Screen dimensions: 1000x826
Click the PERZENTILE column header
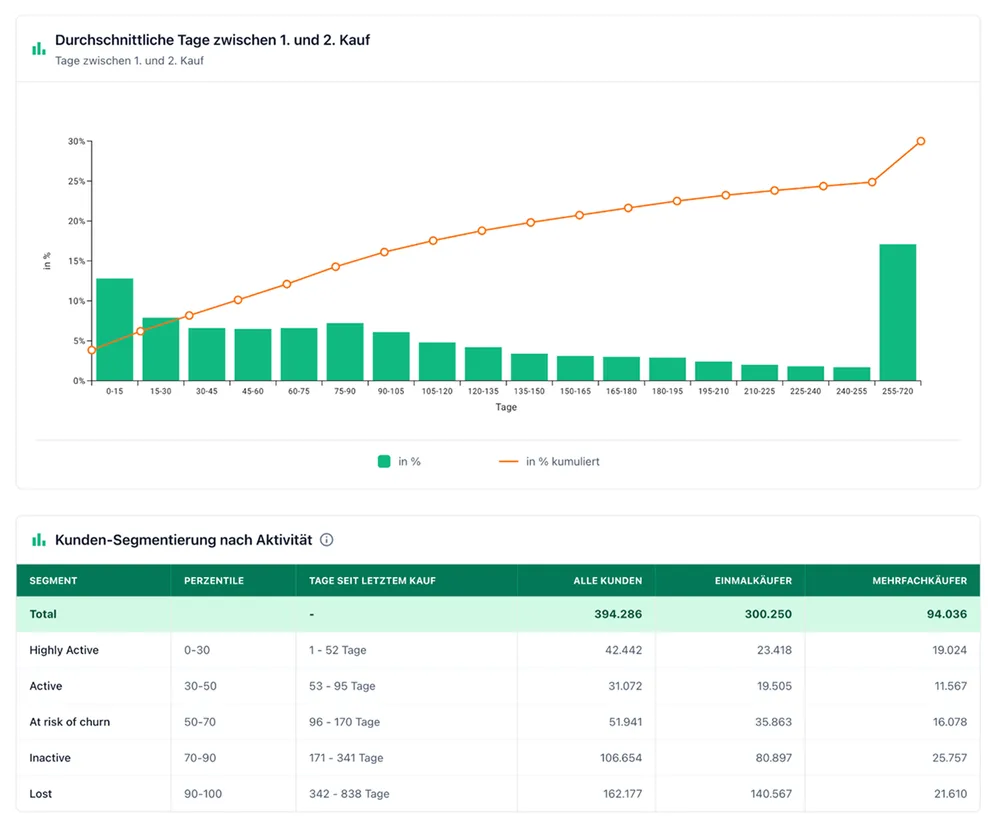pyautogui.click(x=214, y=580)
